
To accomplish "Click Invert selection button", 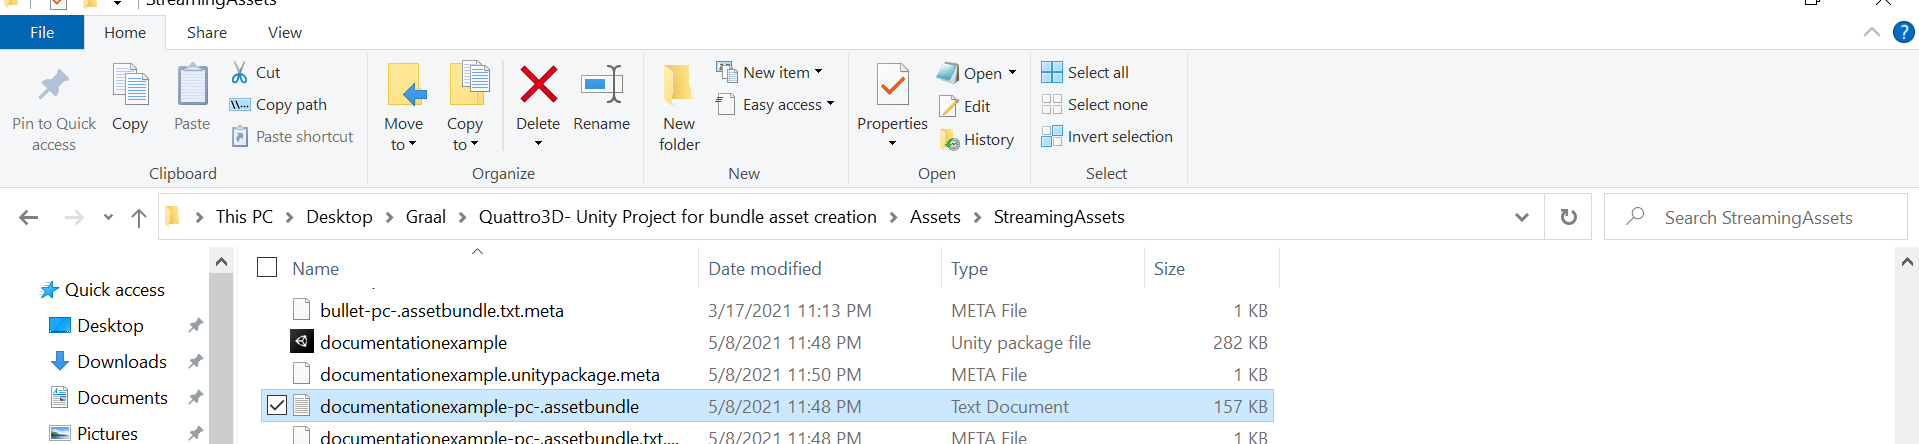I will (x=1107, y=136).
